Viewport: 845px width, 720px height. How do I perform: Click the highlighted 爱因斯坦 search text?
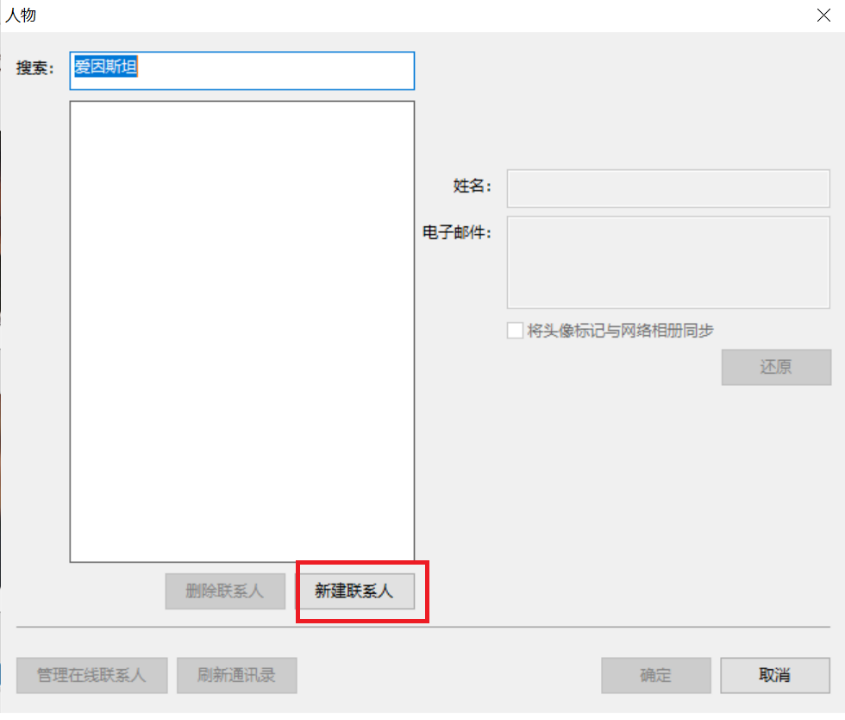pos(106,67)
